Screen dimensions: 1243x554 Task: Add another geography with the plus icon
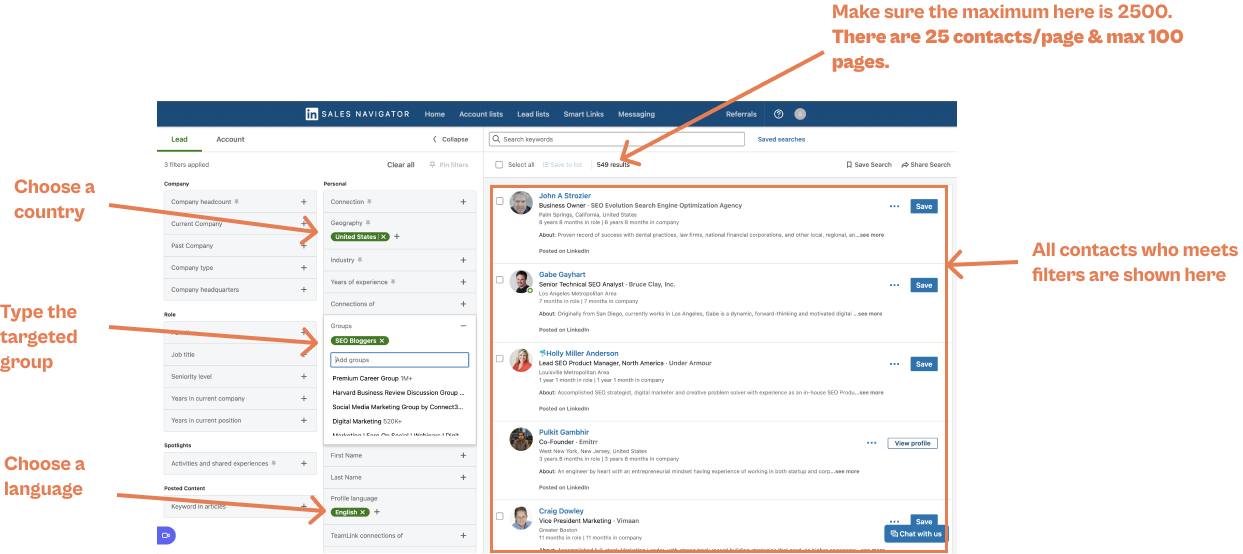coord(397,237)
